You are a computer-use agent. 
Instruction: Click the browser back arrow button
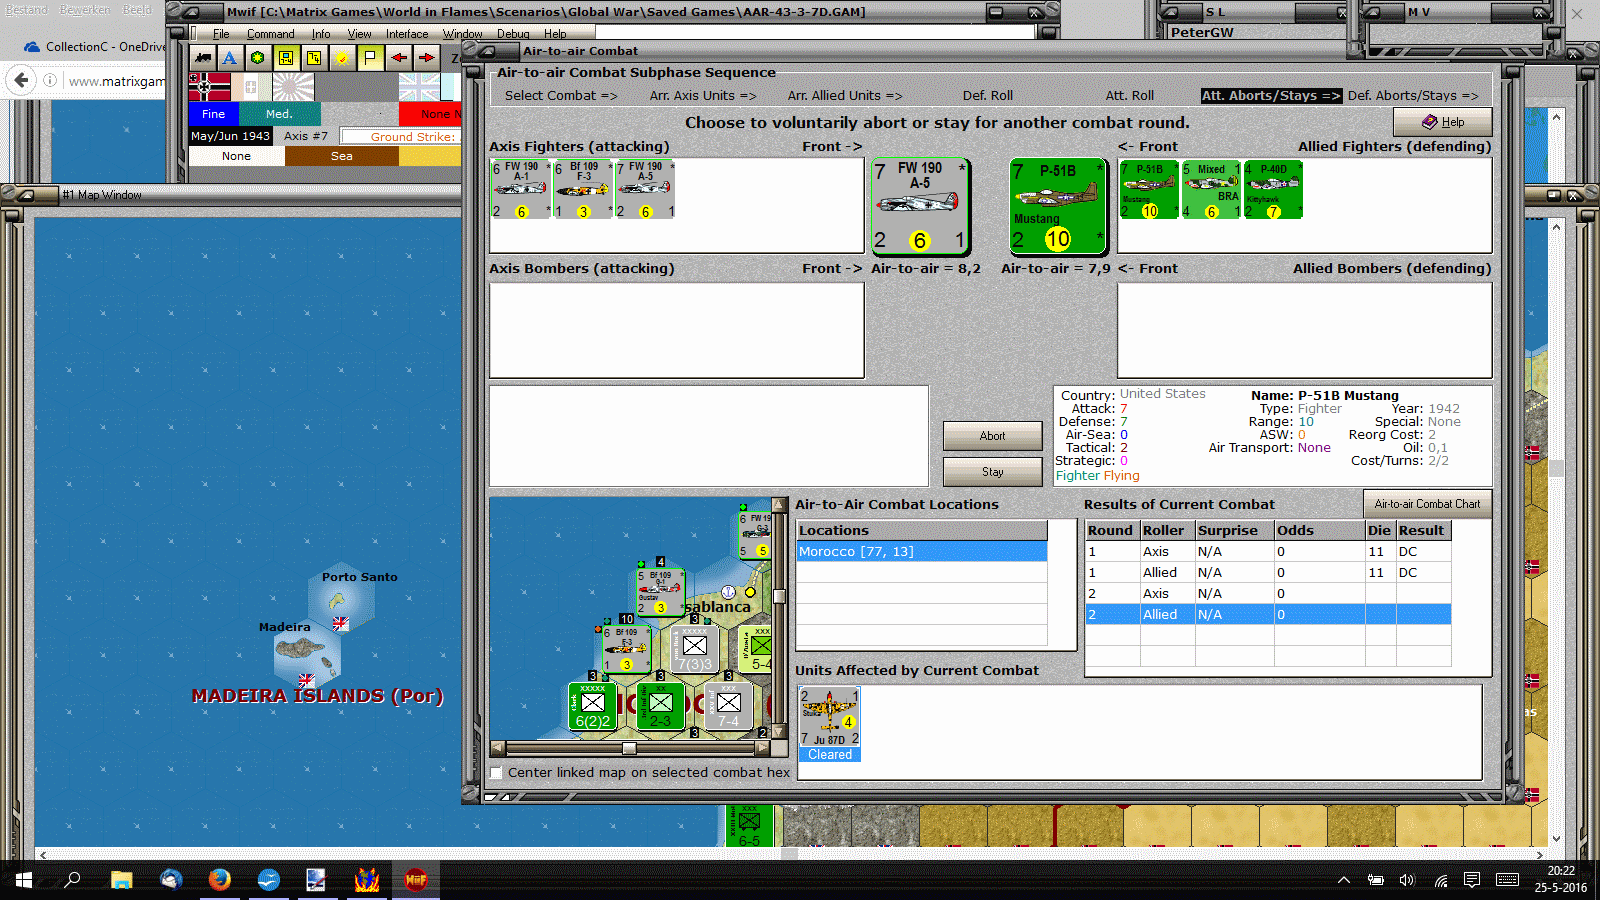coord(21,80)
